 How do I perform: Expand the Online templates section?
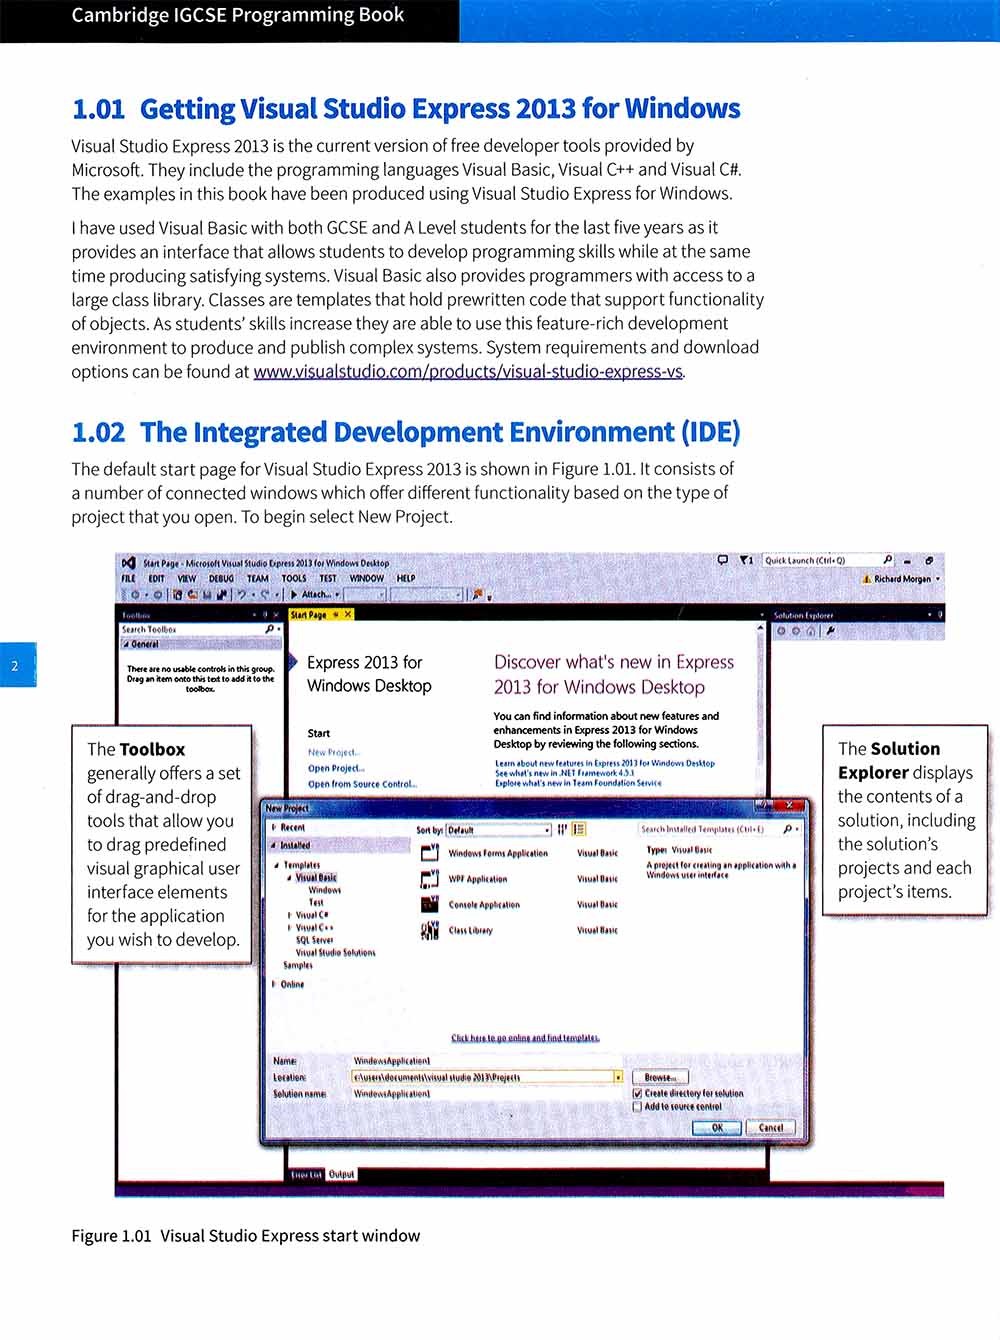tap(275, 984)
